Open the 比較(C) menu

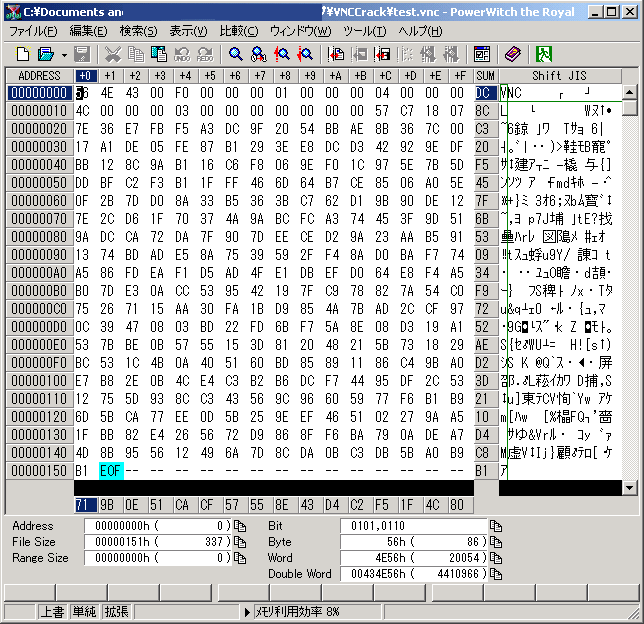[x=239, y=31]
